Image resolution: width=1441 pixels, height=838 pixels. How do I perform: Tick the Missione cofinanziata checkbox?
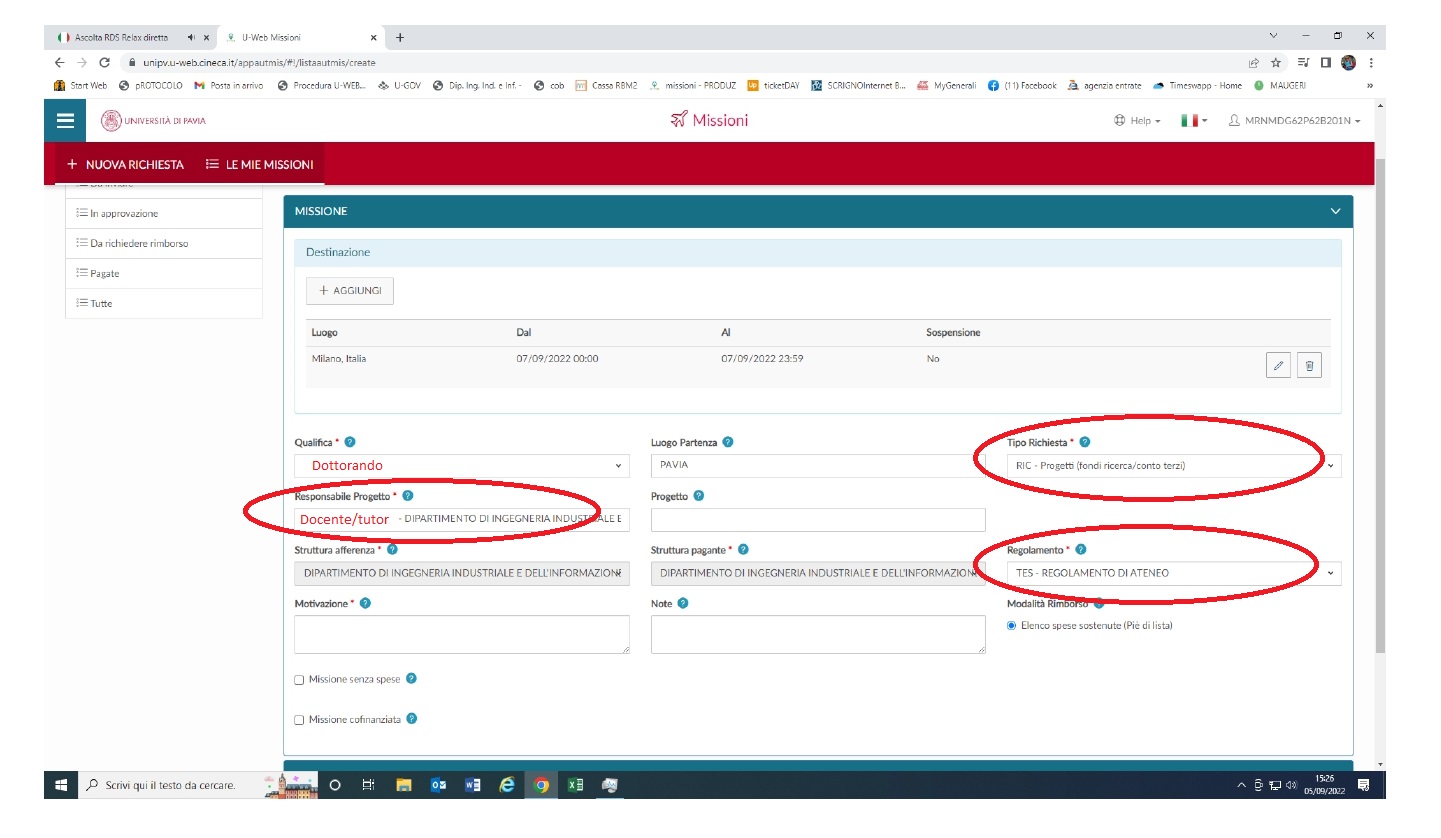tap(299, 720)
